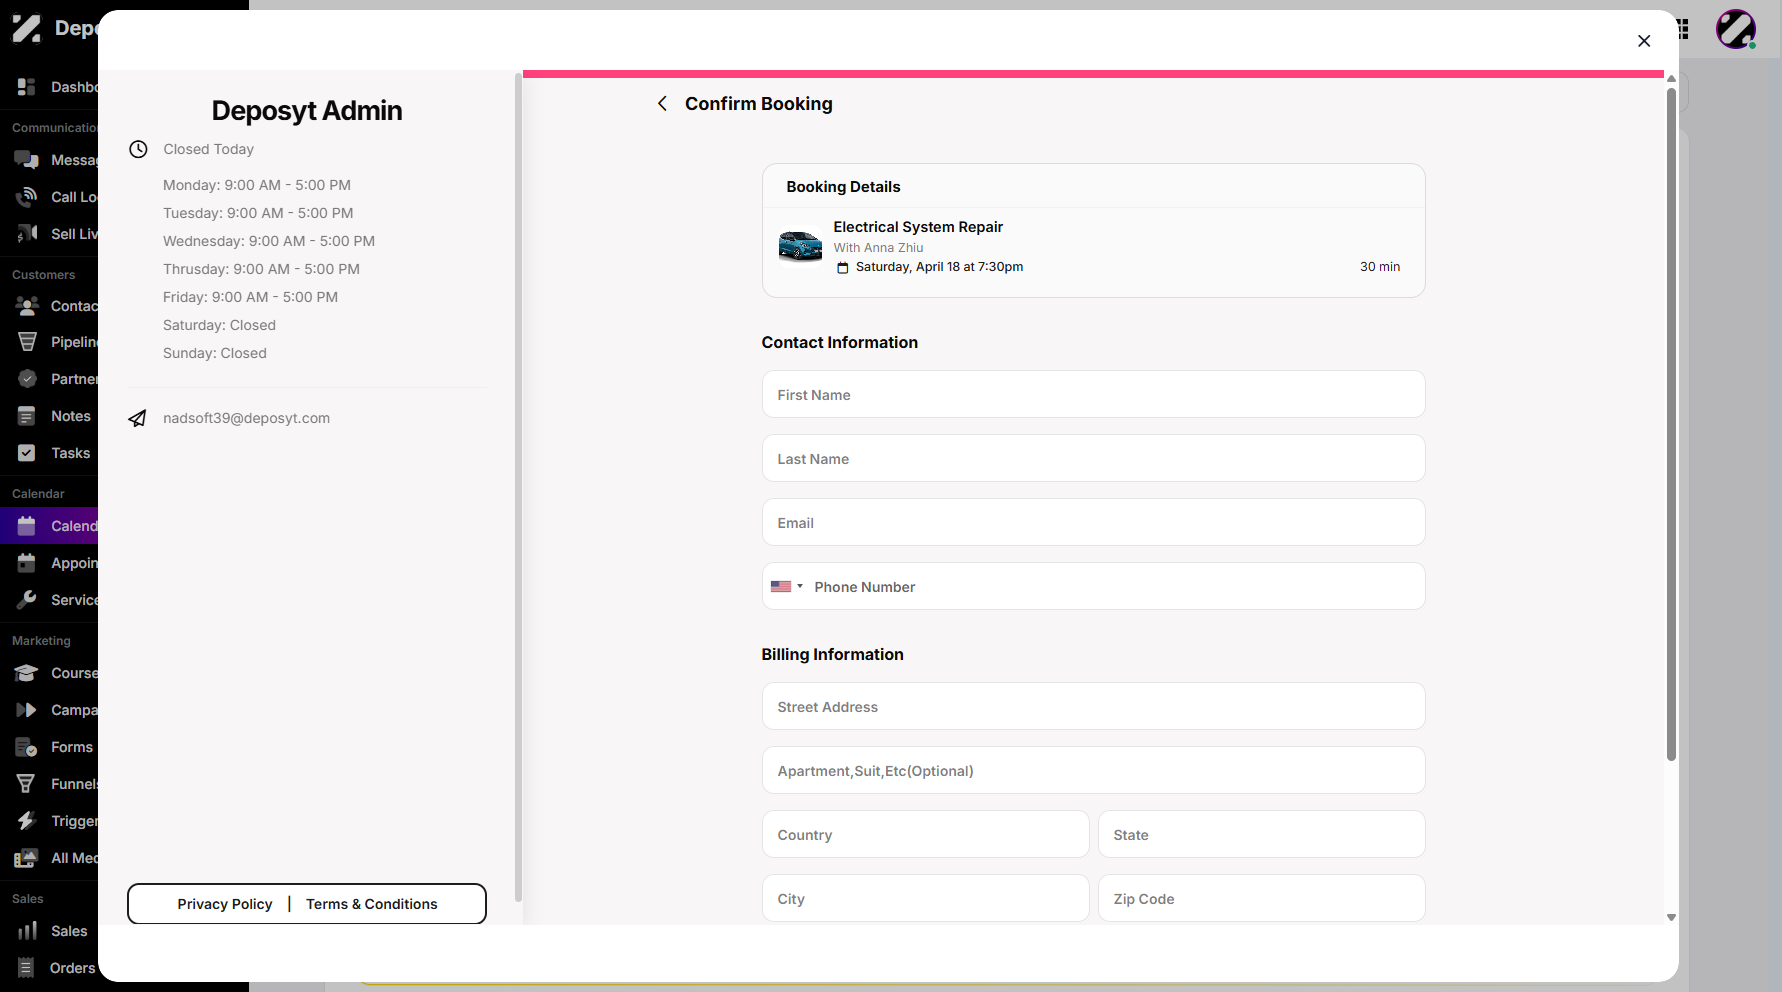Image resolution: width=1782 pixels, height=992 pixels.
Task: Open Messages from sidebar icon
Action: tap(27, 160)
